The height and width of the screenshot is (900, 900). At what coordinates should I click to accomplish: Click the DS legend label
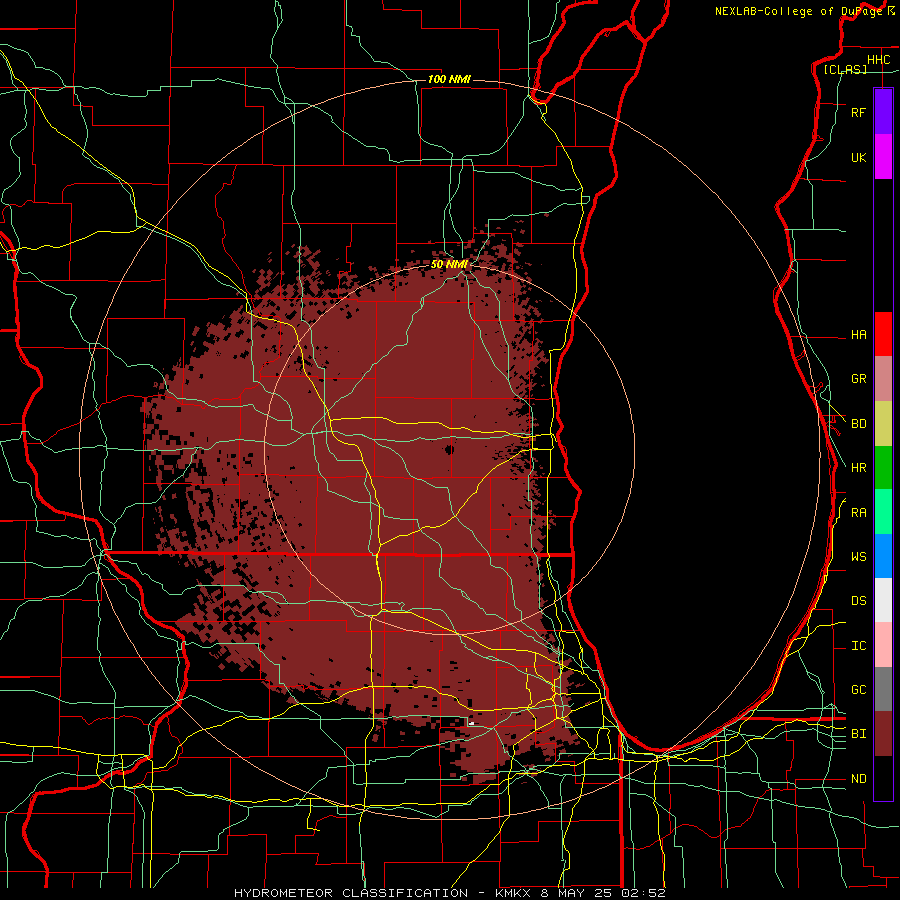point(858,601)
